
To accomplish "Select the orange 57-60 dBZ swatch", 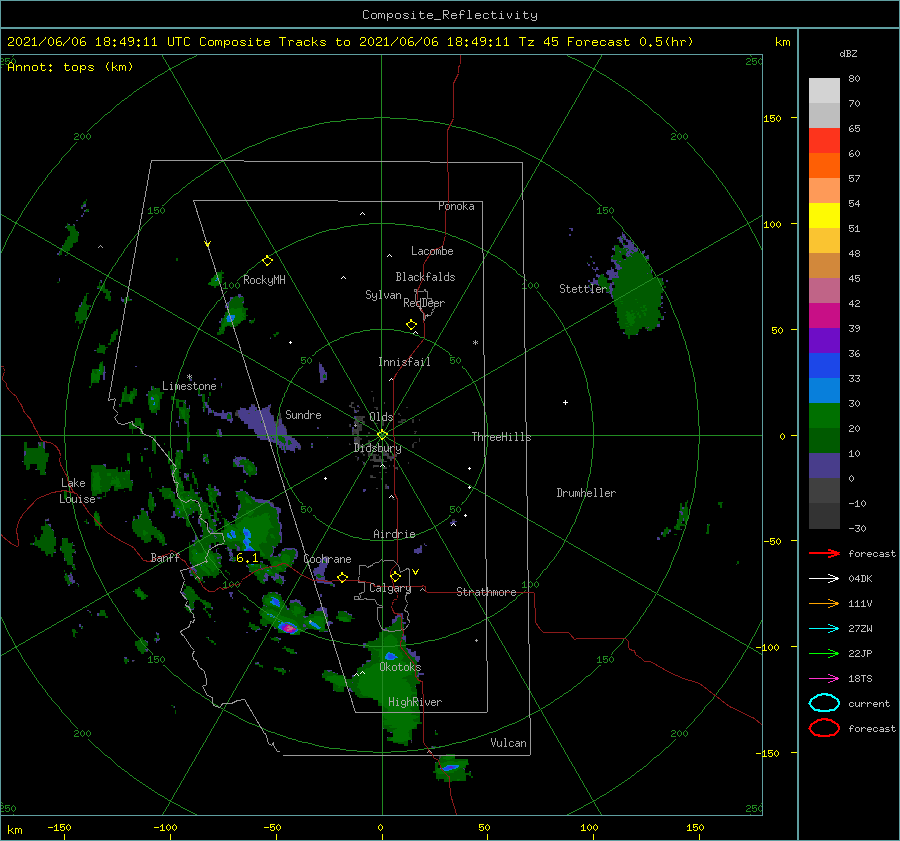I will [x=824, y=165].
